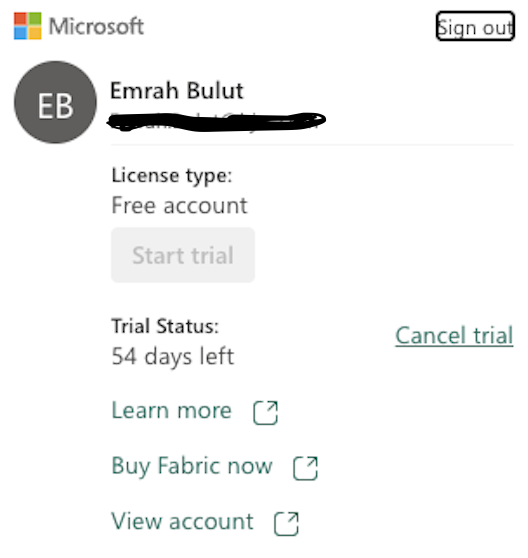The width and height of the screenshot is (528, 558).
Task: Open external link icon beside Buy Fabric now
Action: [305, 468]
